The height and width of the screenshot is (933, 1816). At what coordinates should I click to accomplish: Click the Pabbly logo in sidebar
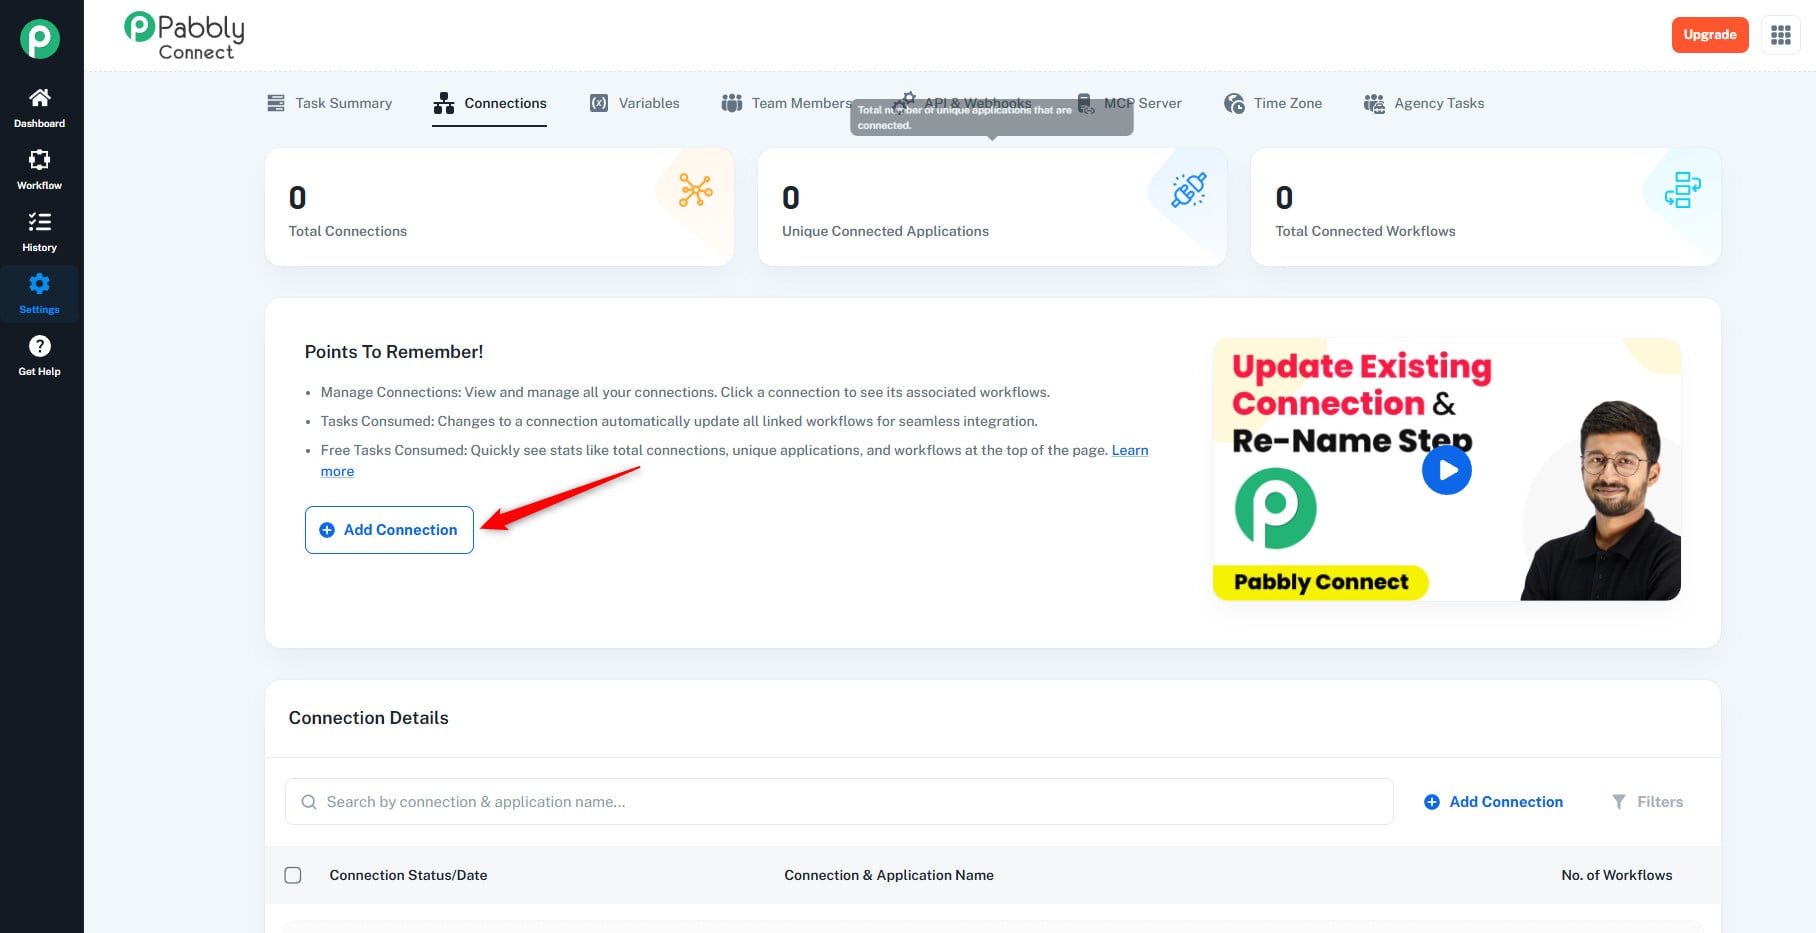40,39
